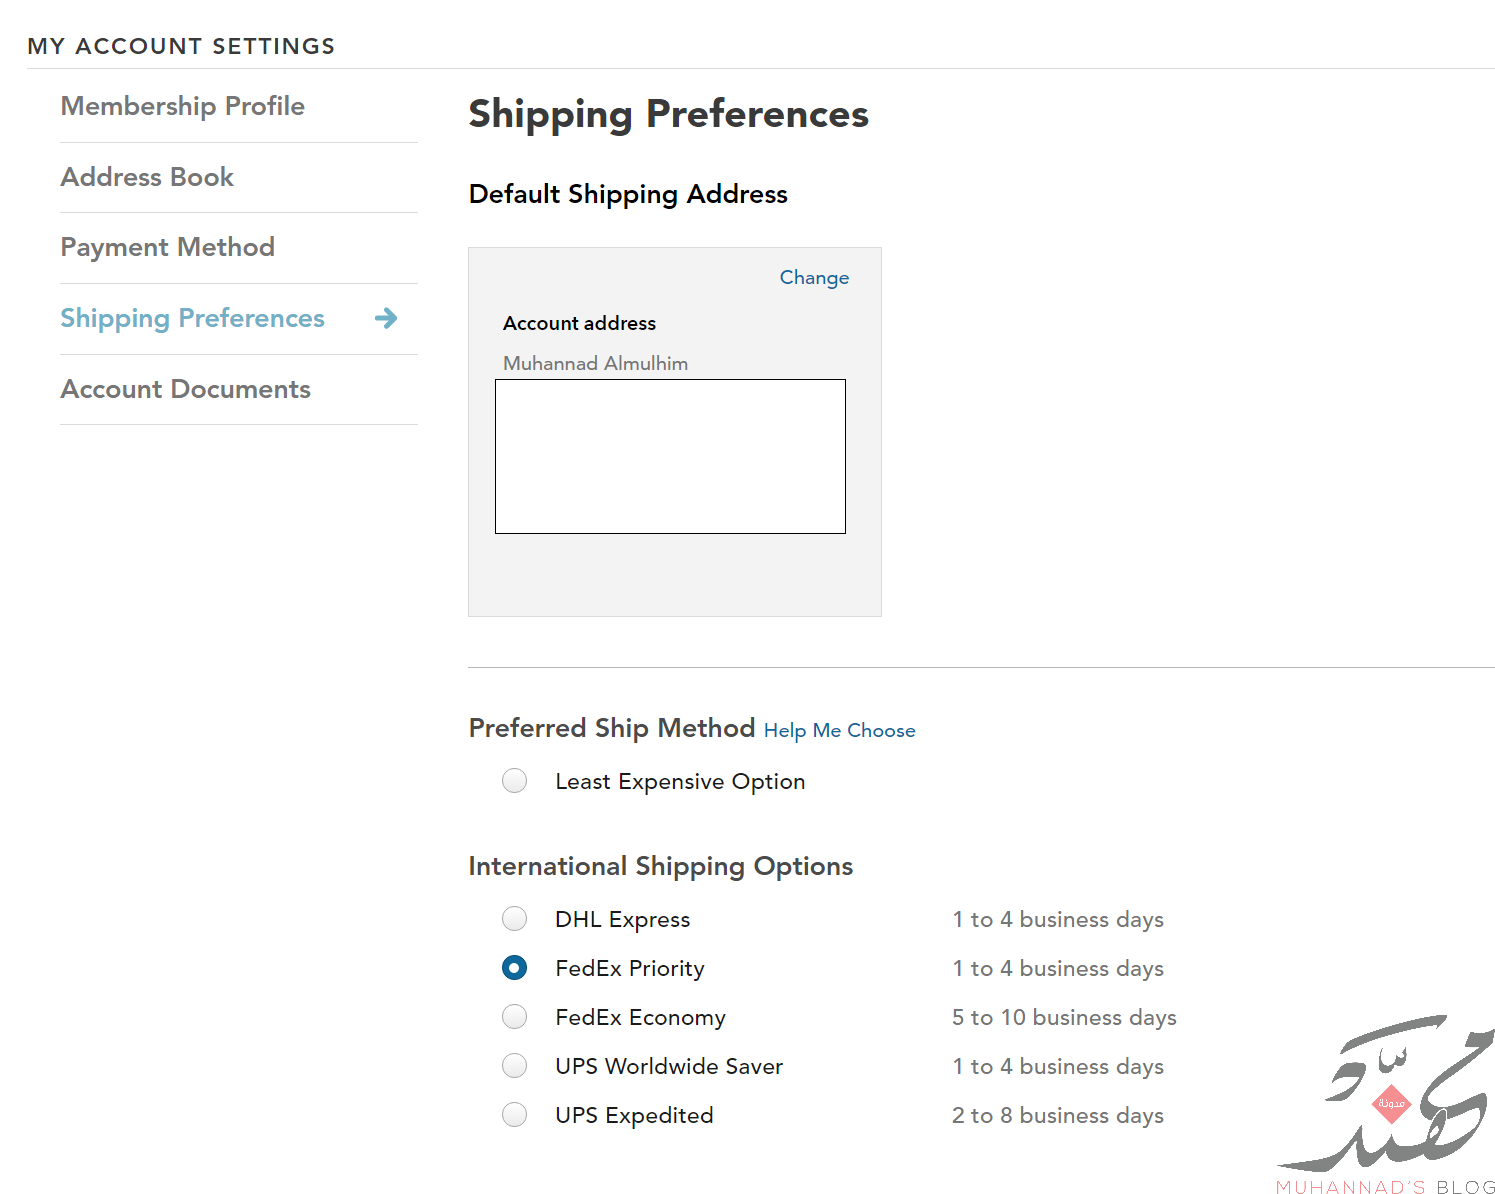This screenshot has width=1495, height=1194.
Task: Open Payment Method settings
Action: coord(168,247)
